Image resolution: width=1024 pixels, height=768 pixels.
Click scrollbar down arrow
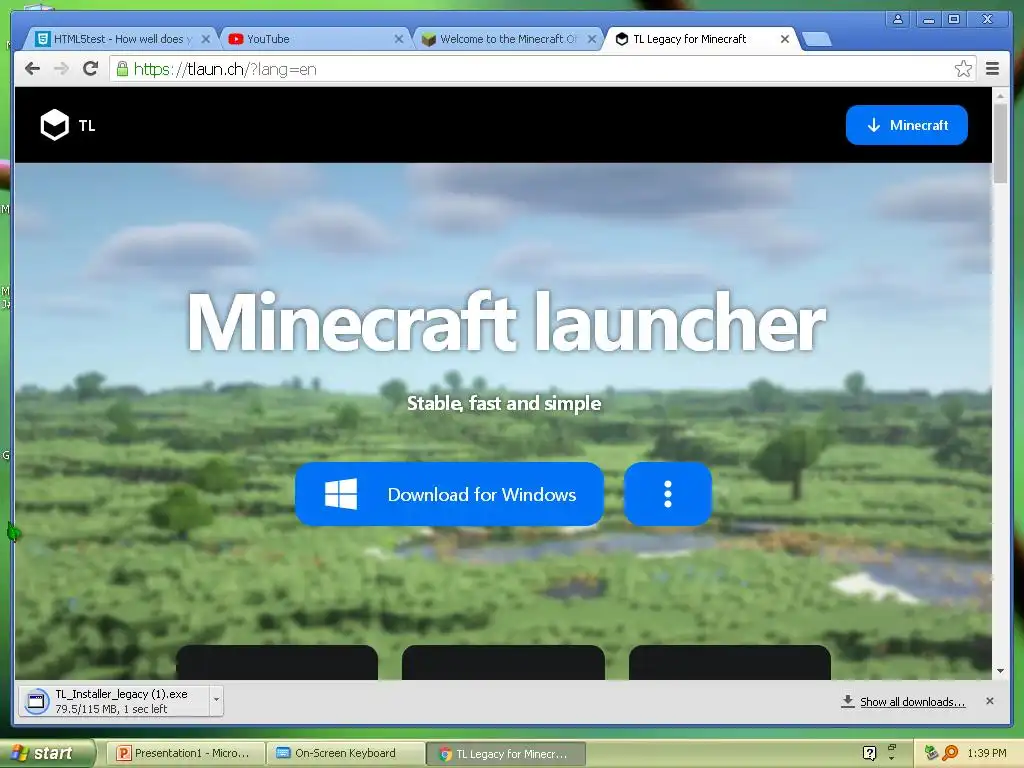1000,671
